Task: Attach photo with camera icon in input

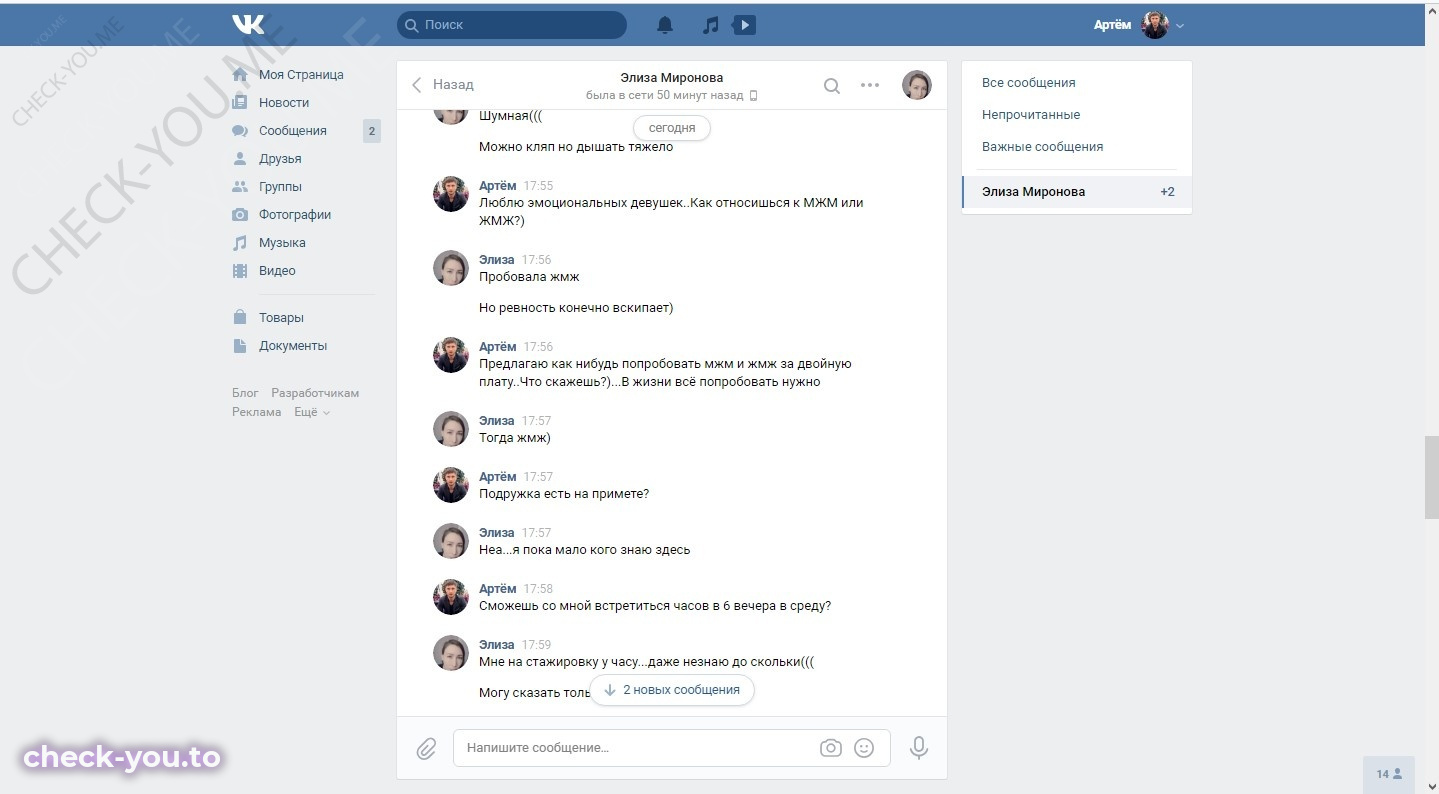Action: (831, 748)
